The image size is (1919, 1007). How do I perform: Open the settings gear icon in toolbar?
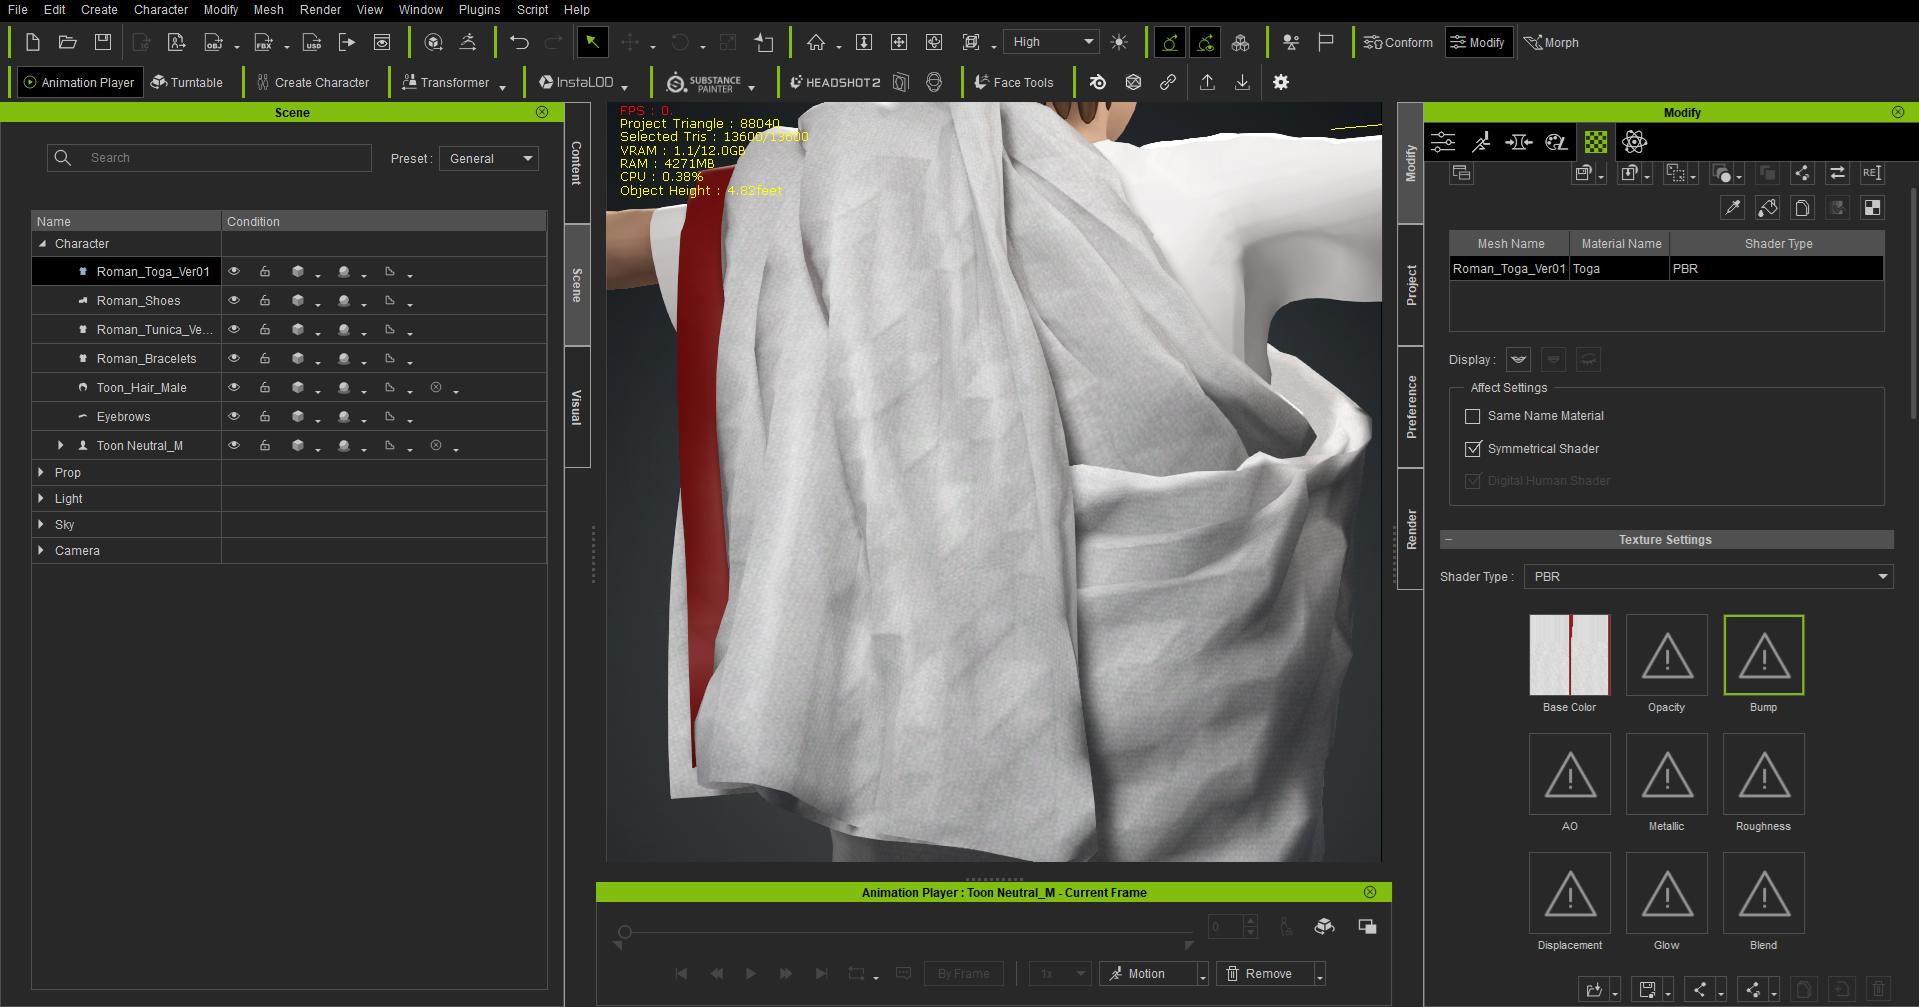[1281, 82]
